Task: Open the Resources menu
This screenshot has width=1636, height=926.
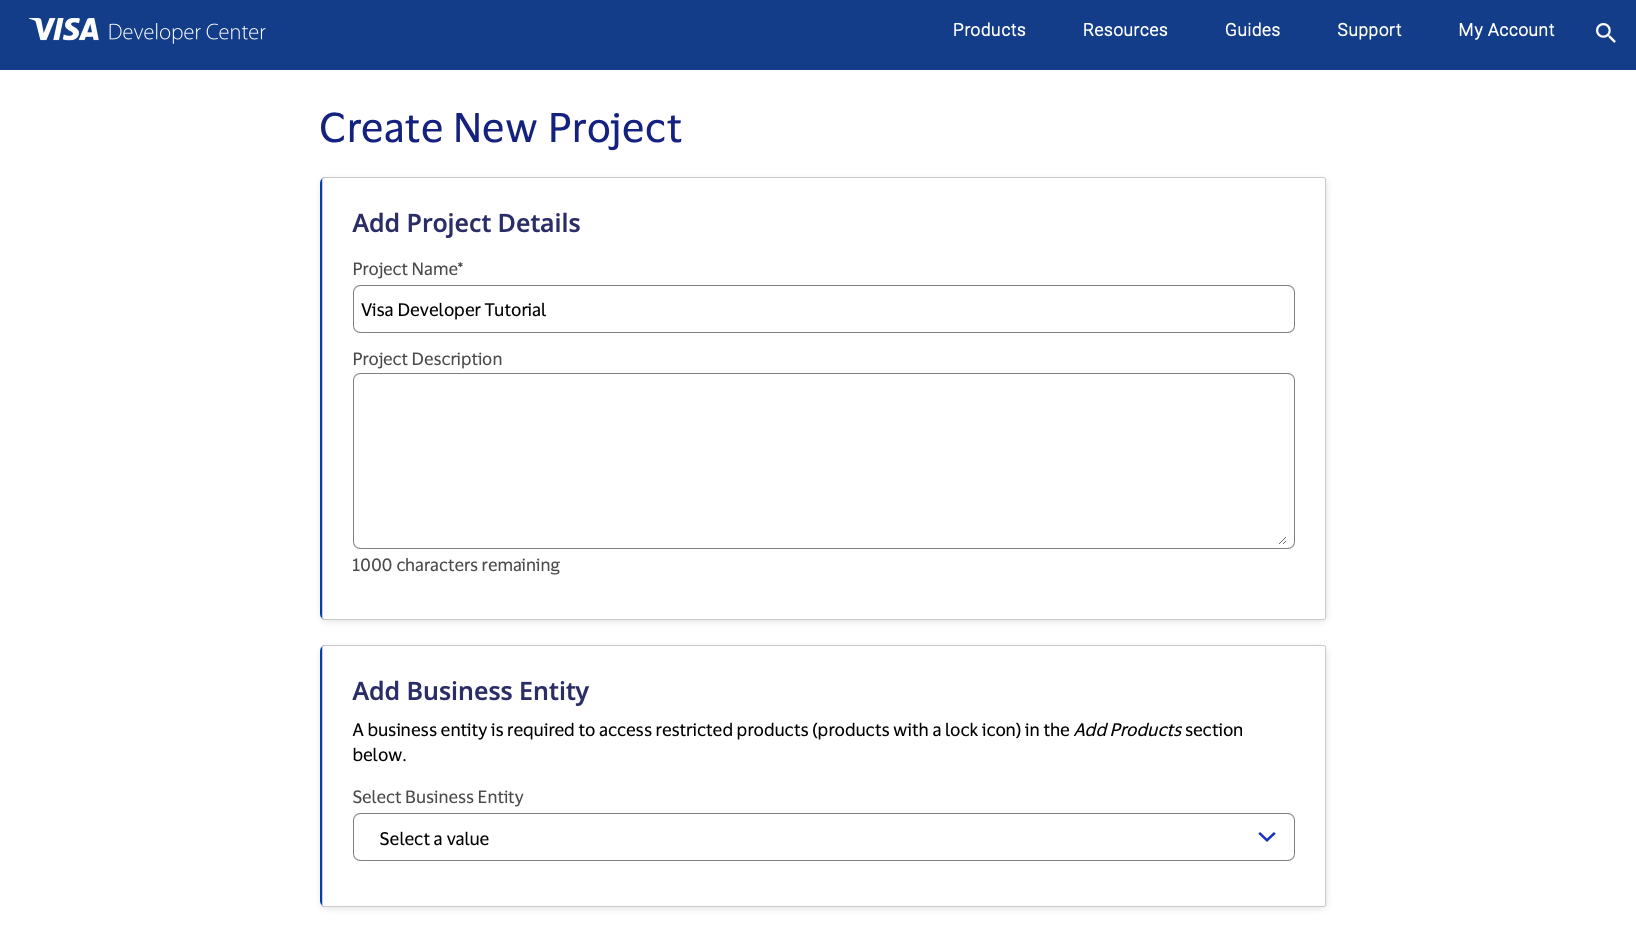Action: (x=1124, y=30)
